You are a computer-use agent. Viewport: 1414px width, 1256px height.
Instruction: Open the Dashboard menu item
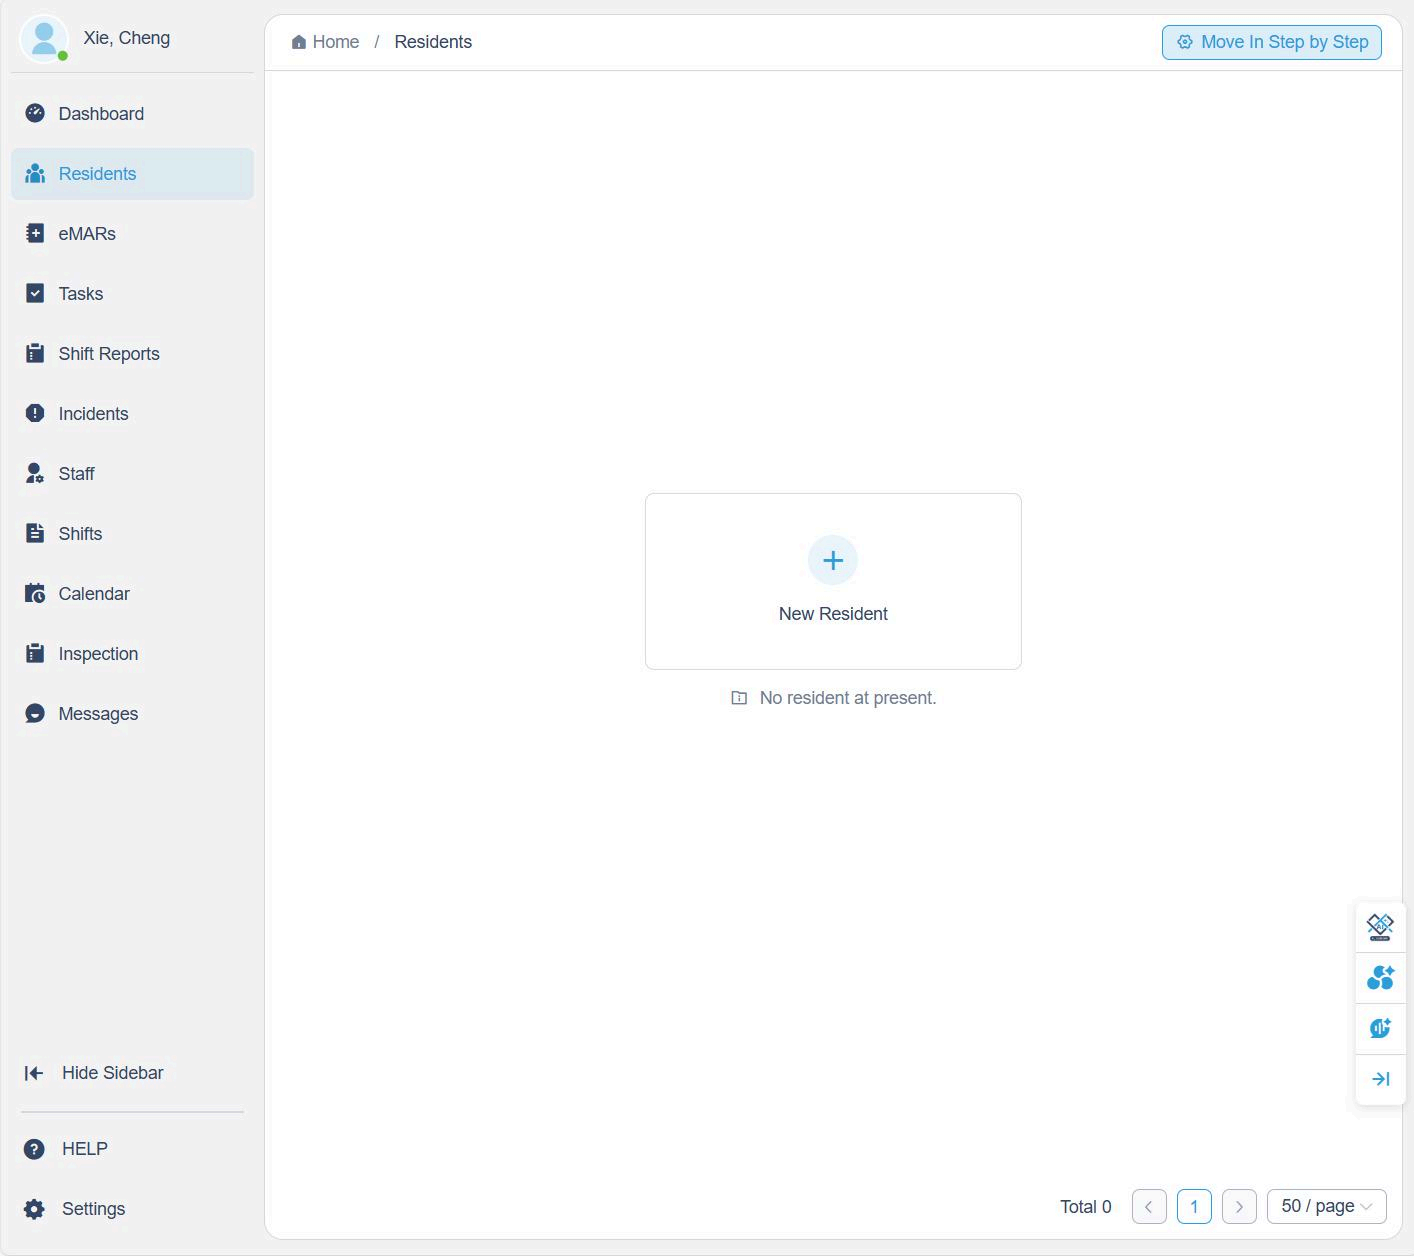click(101, 114)
